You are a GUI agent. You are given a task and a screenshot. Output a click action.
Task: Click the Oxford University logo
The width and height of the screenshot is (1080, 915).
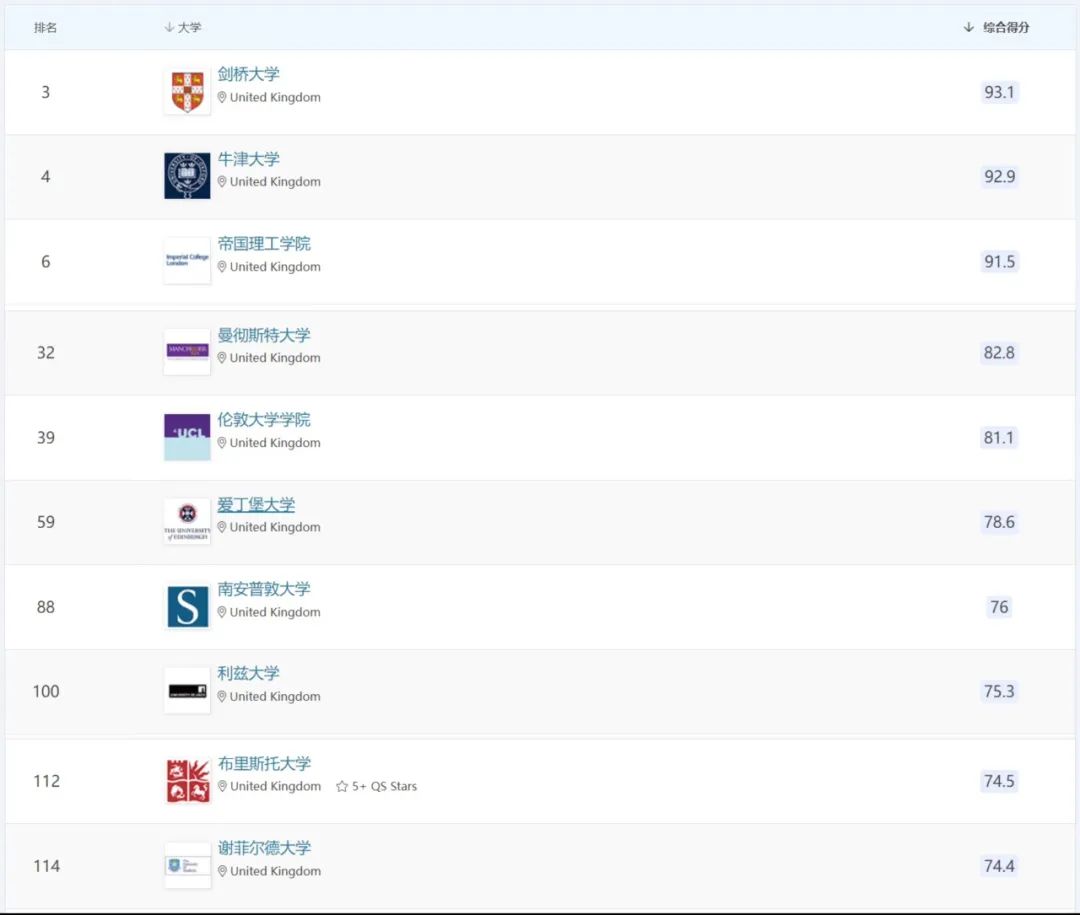[x=187, y=176]
